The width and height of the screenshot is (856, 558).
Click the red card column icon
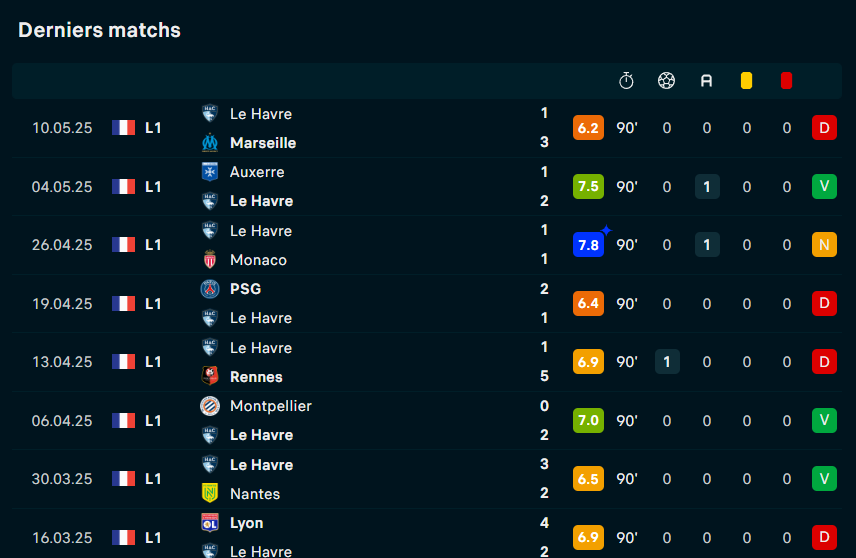pos(786,81)
